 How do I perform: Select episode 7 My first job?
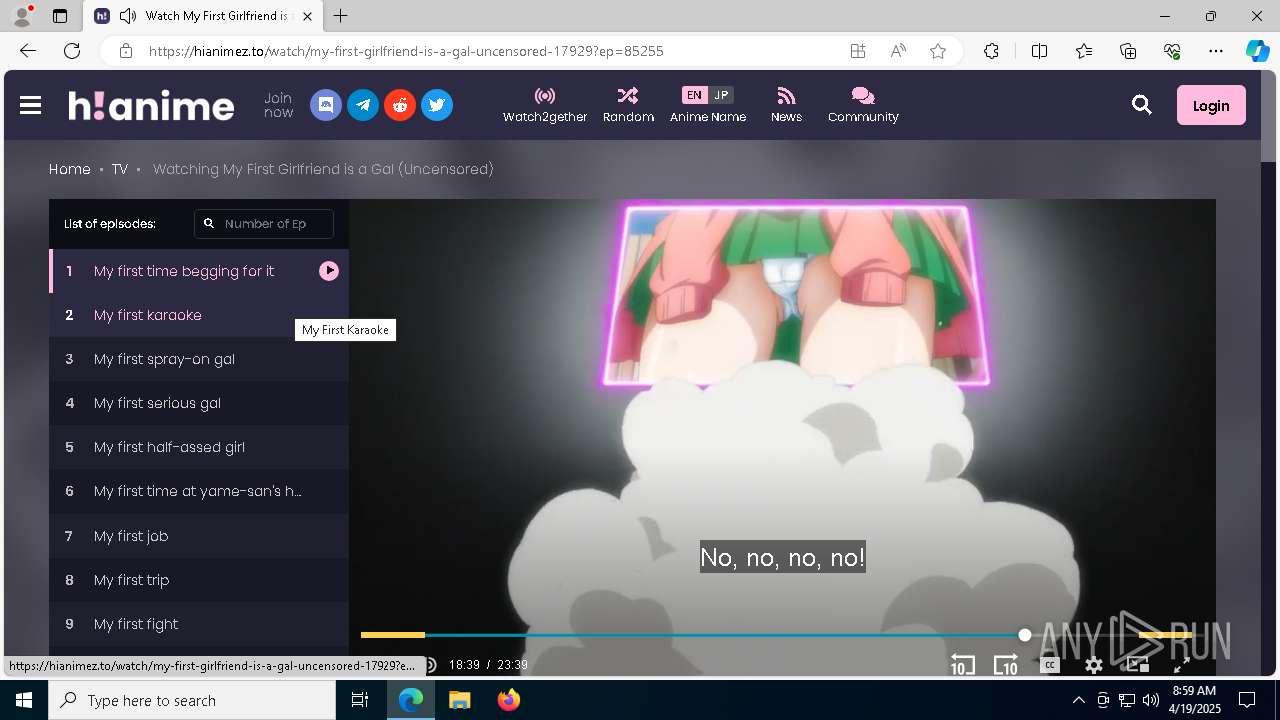tap(199, 536)
